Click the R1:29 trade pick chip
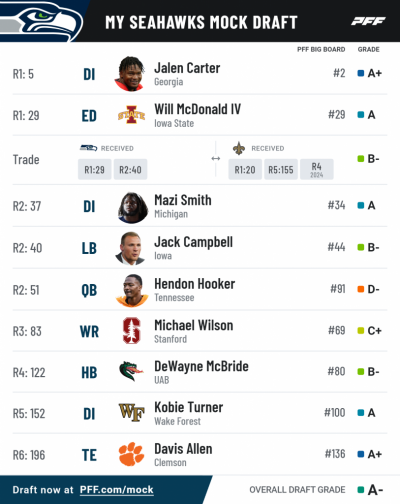This screenshot has height=504, width=400. click(94, 169)
